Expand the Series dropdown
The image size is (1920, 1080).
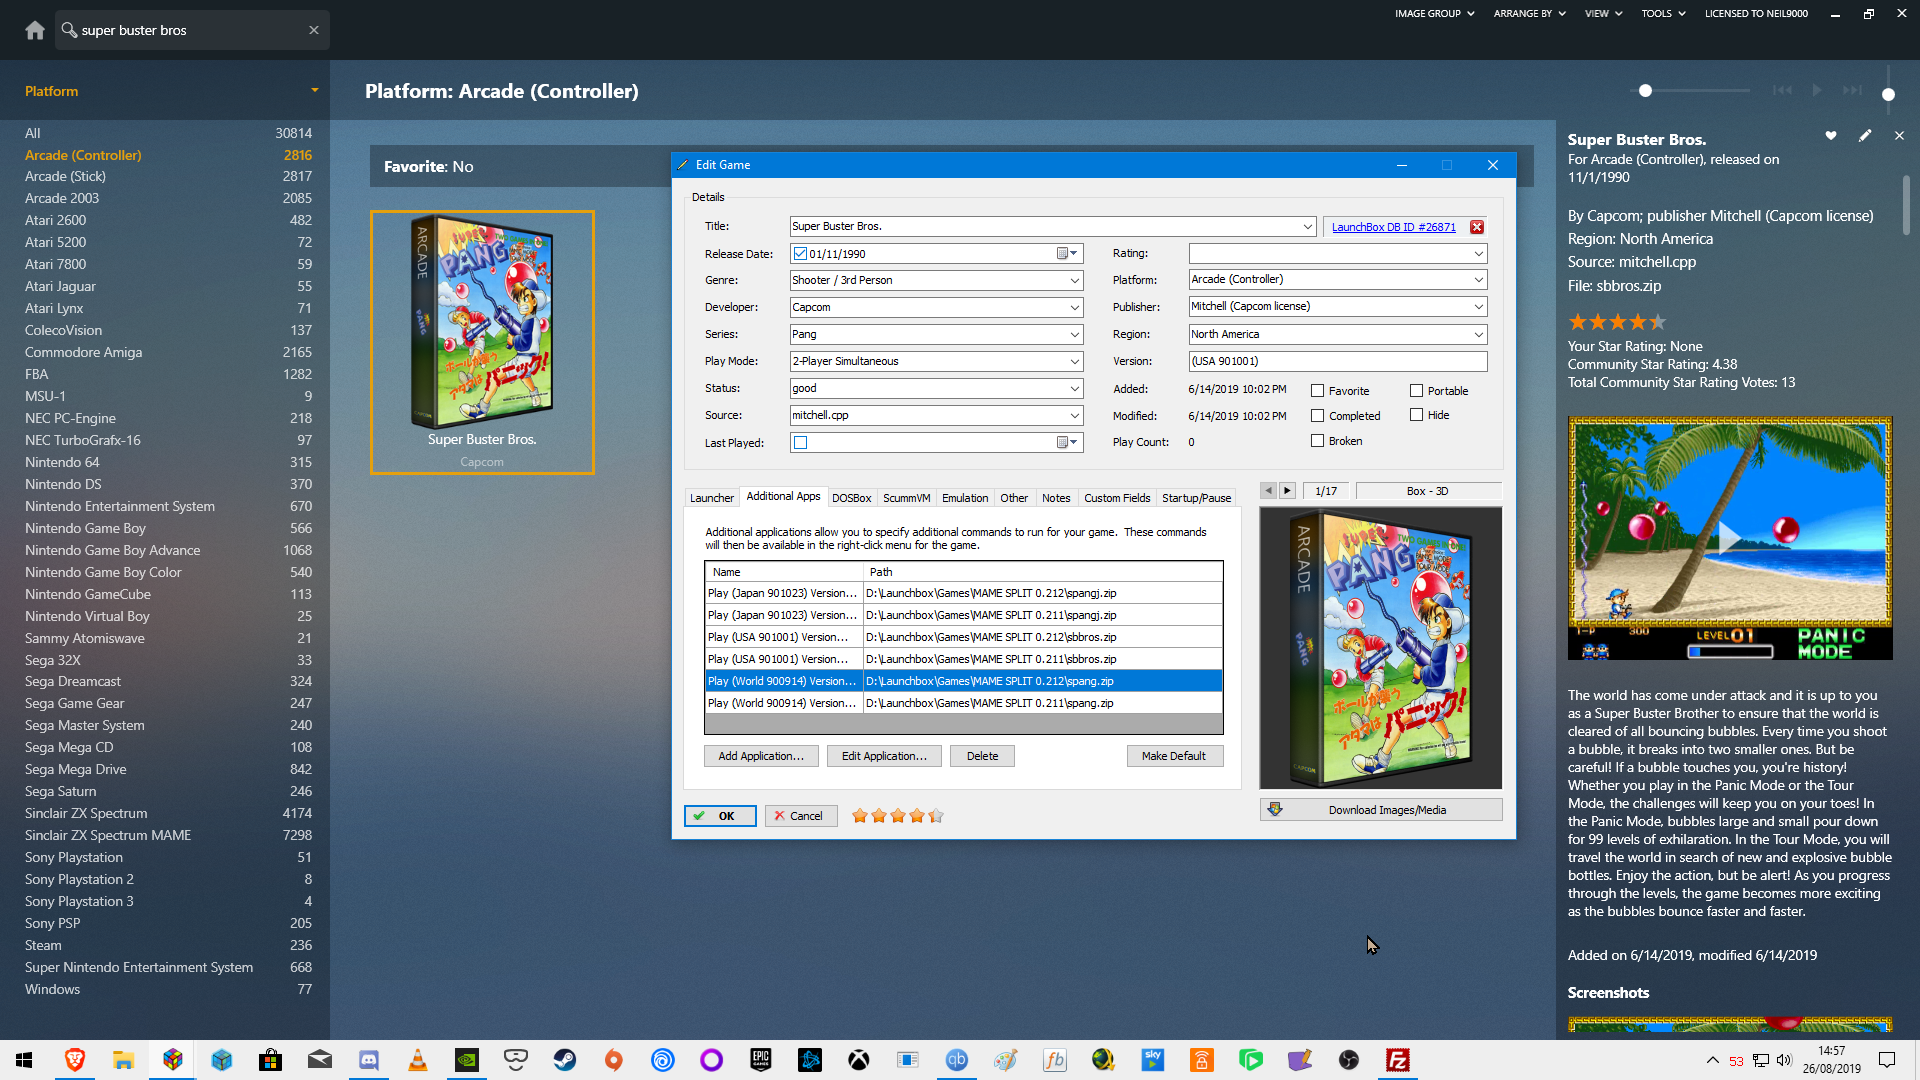click(1074, 335)
